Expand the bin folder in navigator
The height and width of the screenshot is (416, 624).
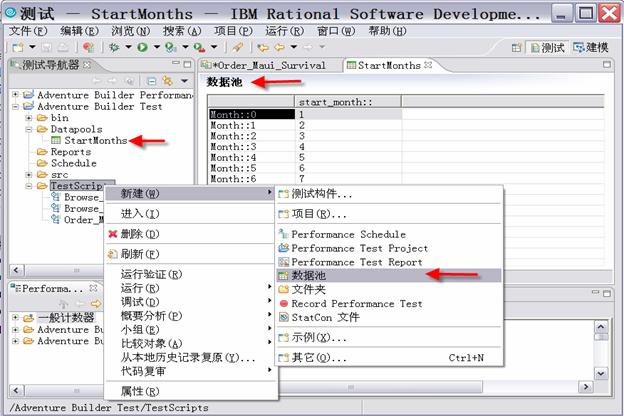[29, 118]
